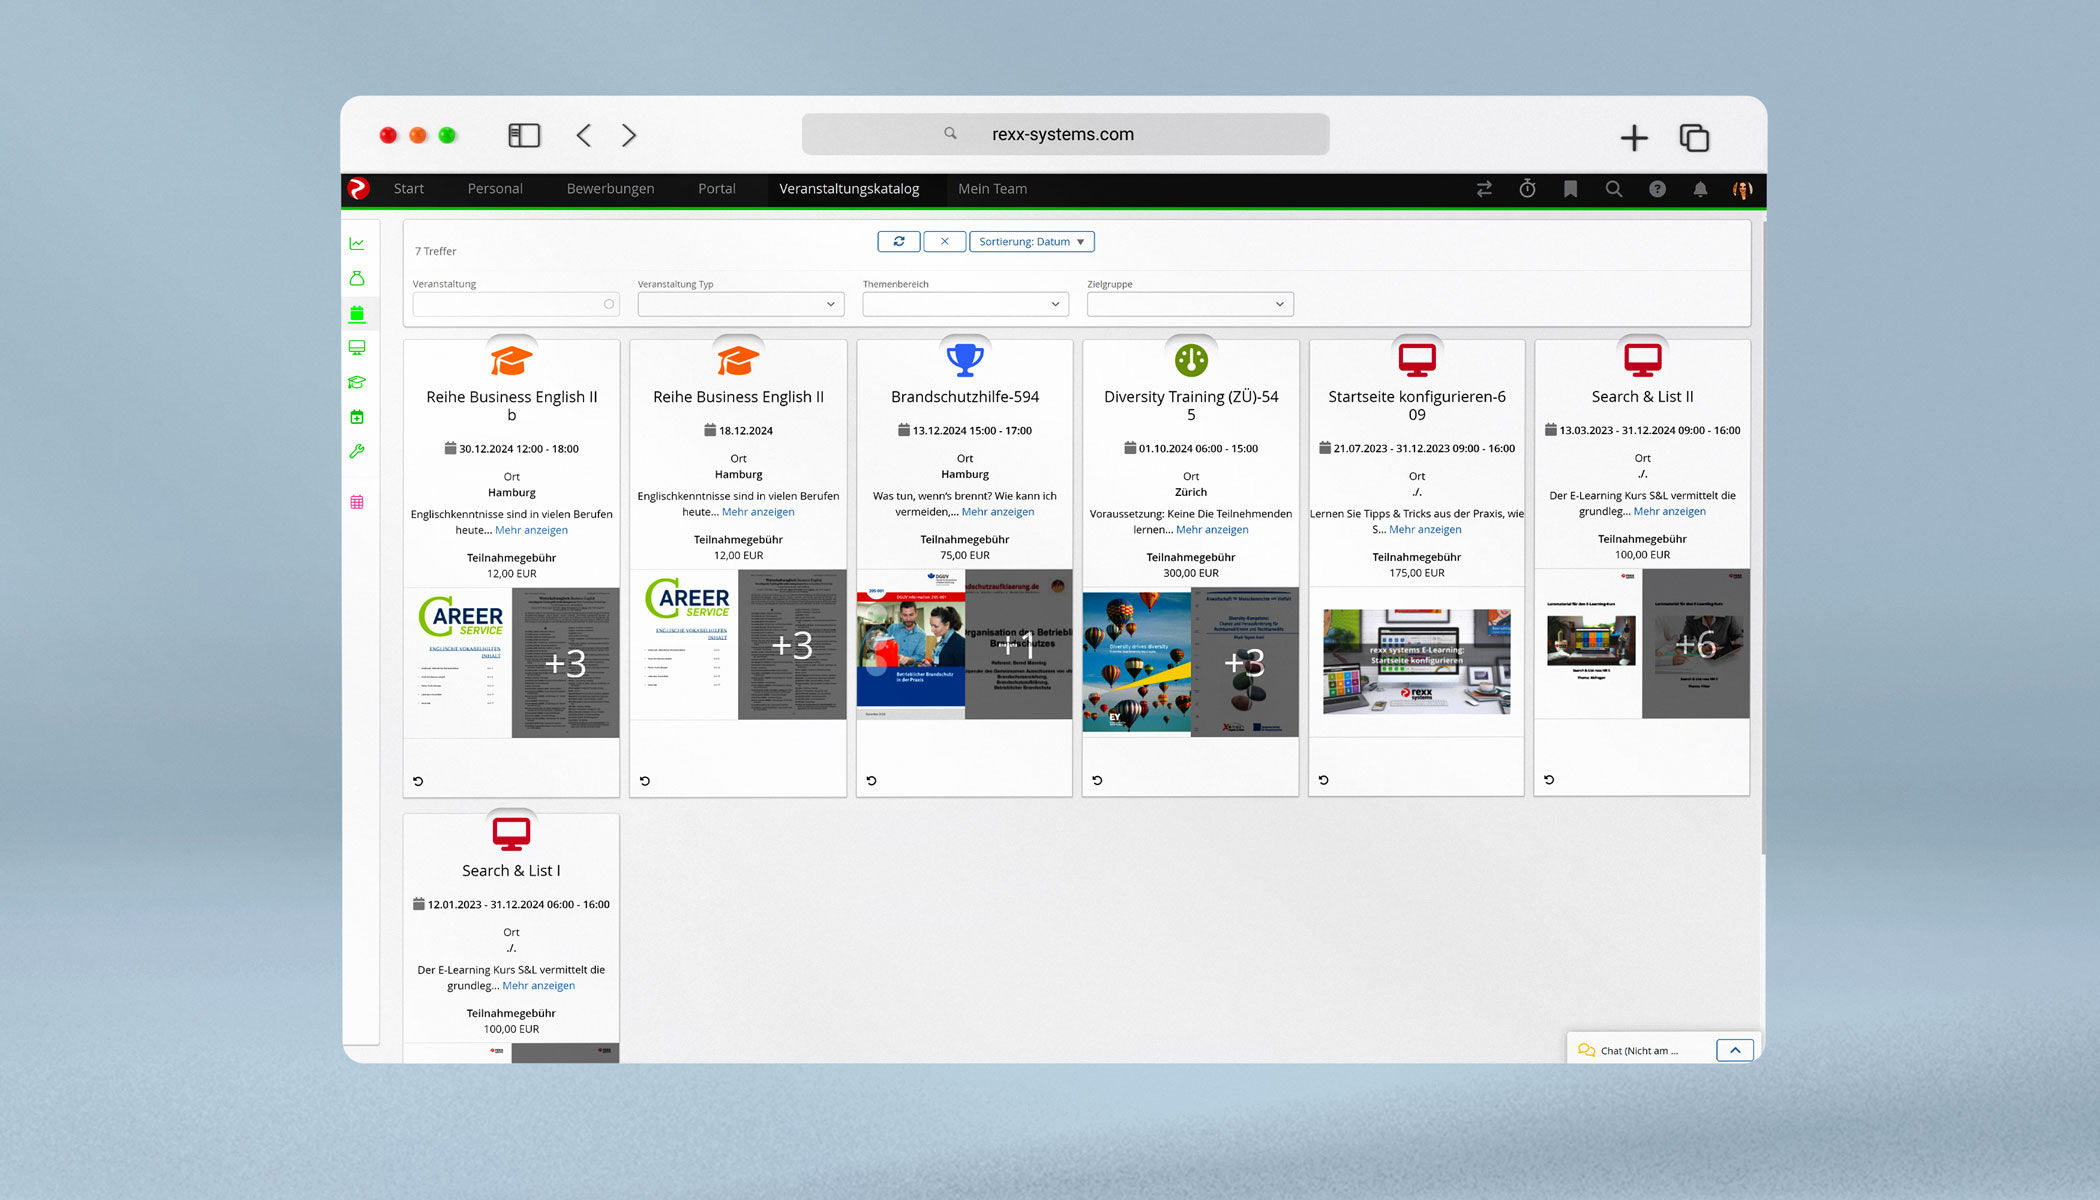This screenshot has width=2100, height=1200.
Task: Click the stopwatch timer icon in top bar
Action: 1527,189
